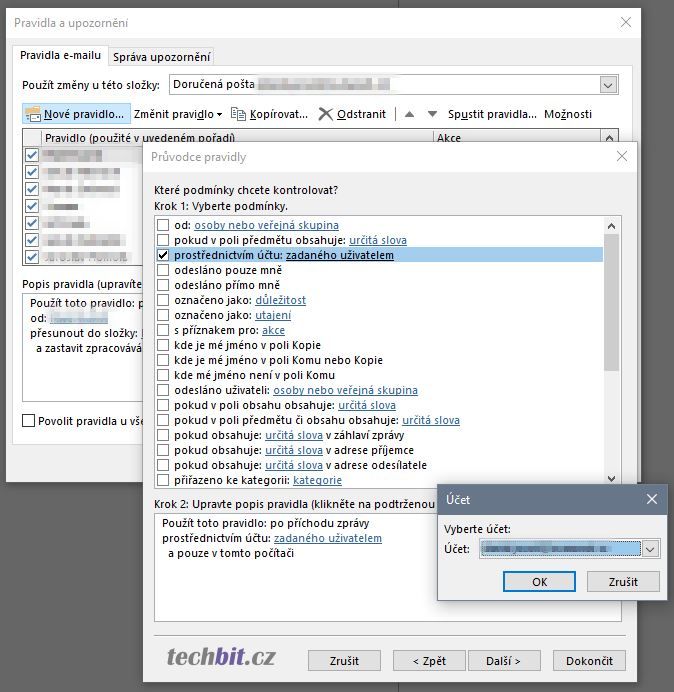Click the Další > button
Screen dimensions: 674x692
pyautogui.click(x=503, y=661)
